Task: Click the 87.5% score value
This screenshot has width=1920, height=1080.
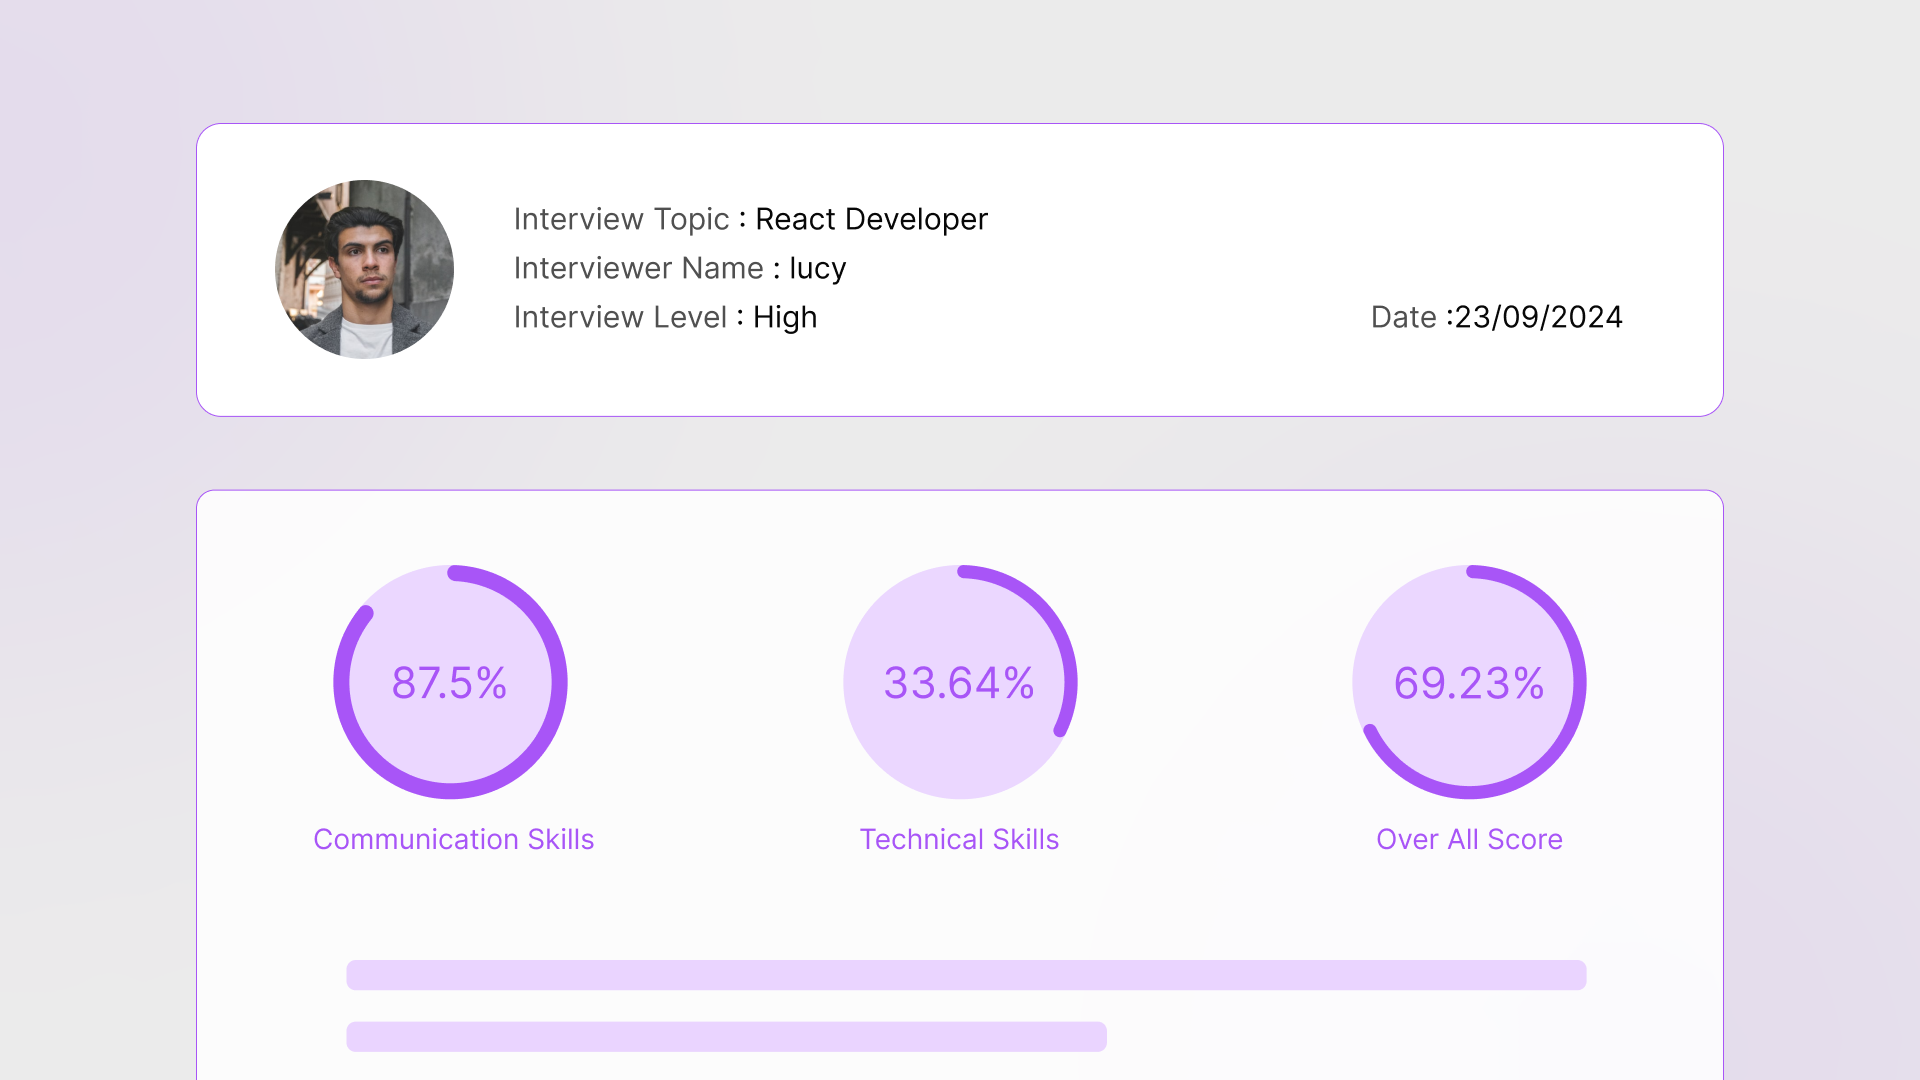Action: (x=449, y=683)
